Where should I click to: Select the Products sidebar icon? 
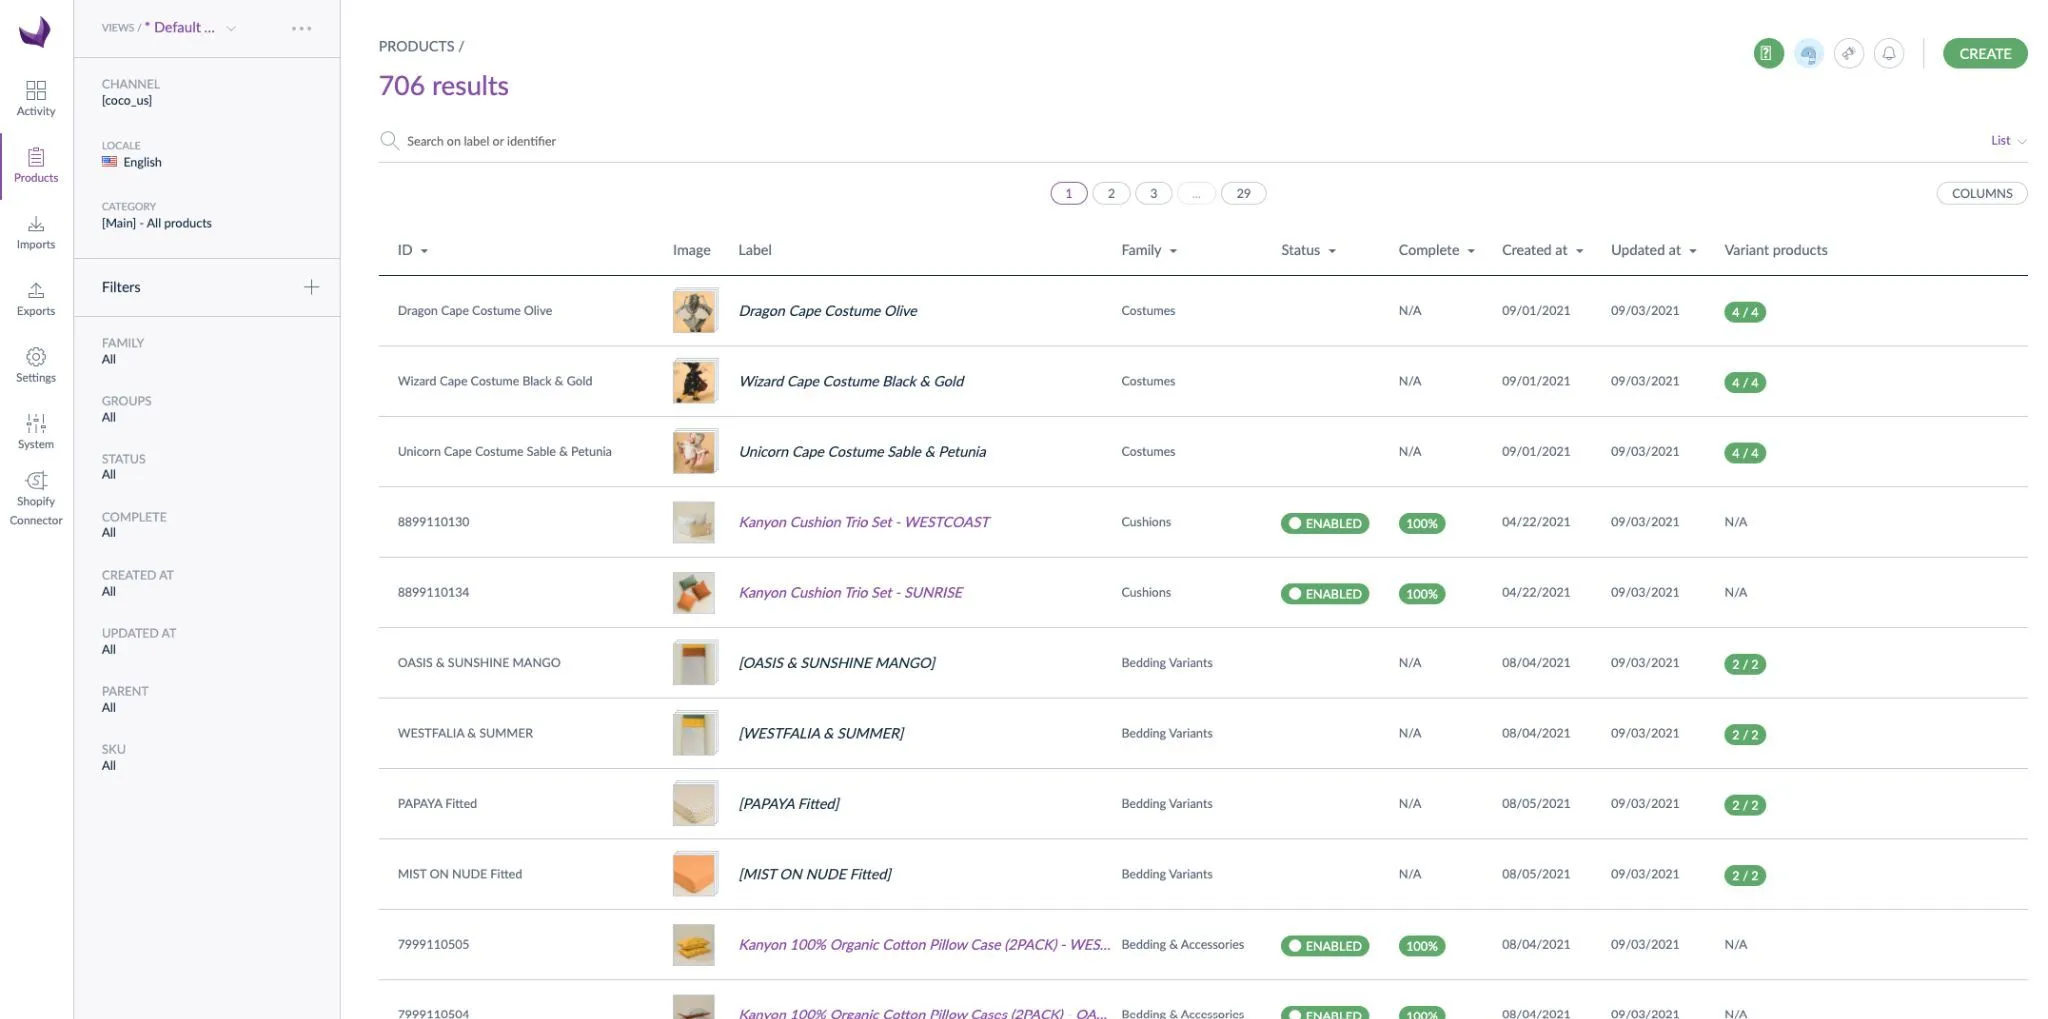36,163
